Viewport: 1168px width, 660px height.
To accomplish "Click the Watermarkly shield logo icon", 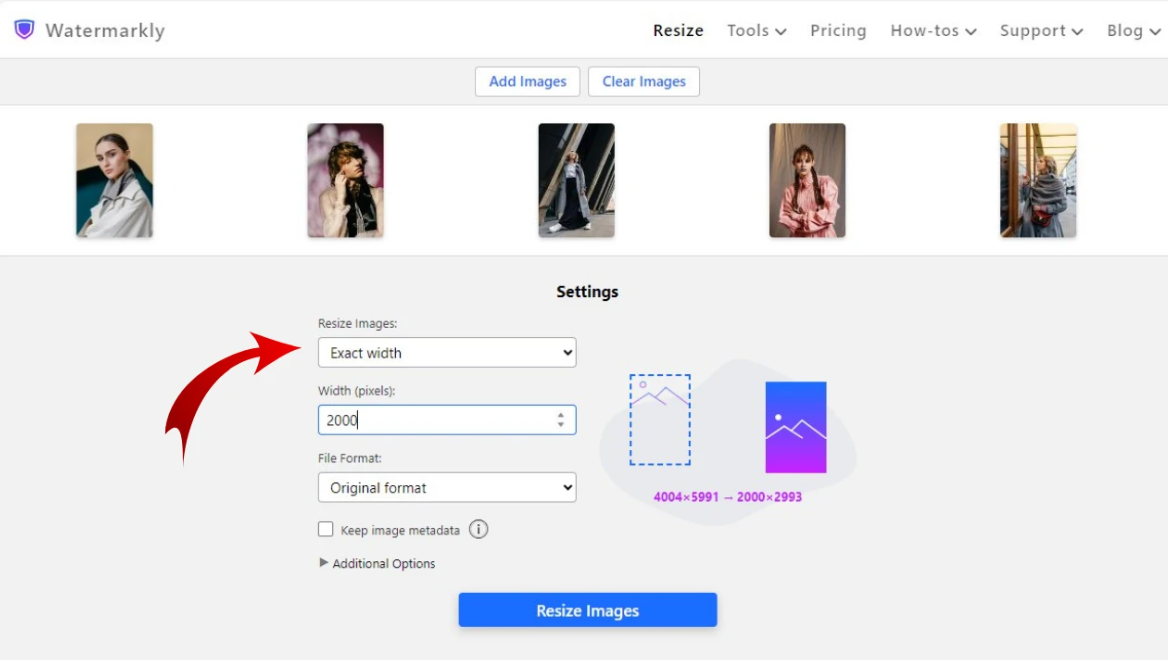I will click(x=24, y=30).
